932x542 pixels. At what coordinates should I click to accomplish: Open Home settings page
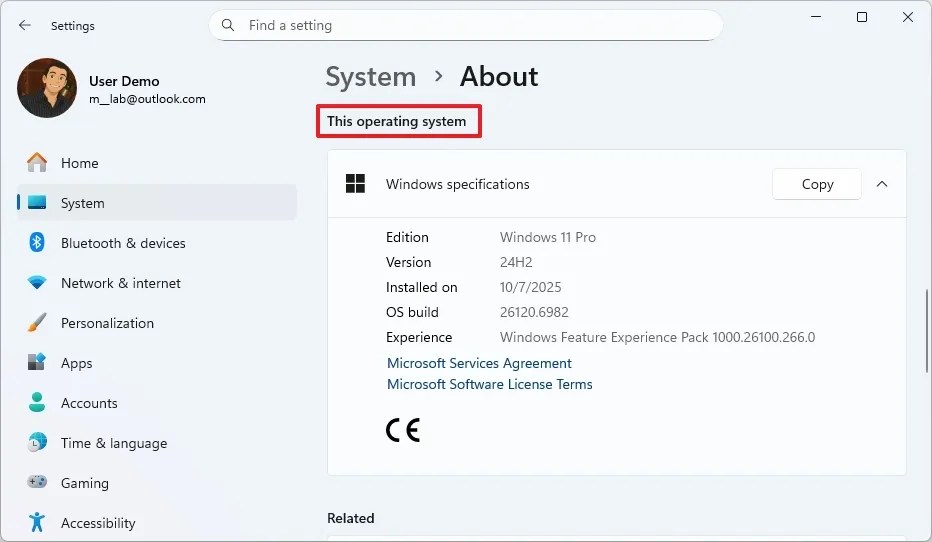(157, 163)
